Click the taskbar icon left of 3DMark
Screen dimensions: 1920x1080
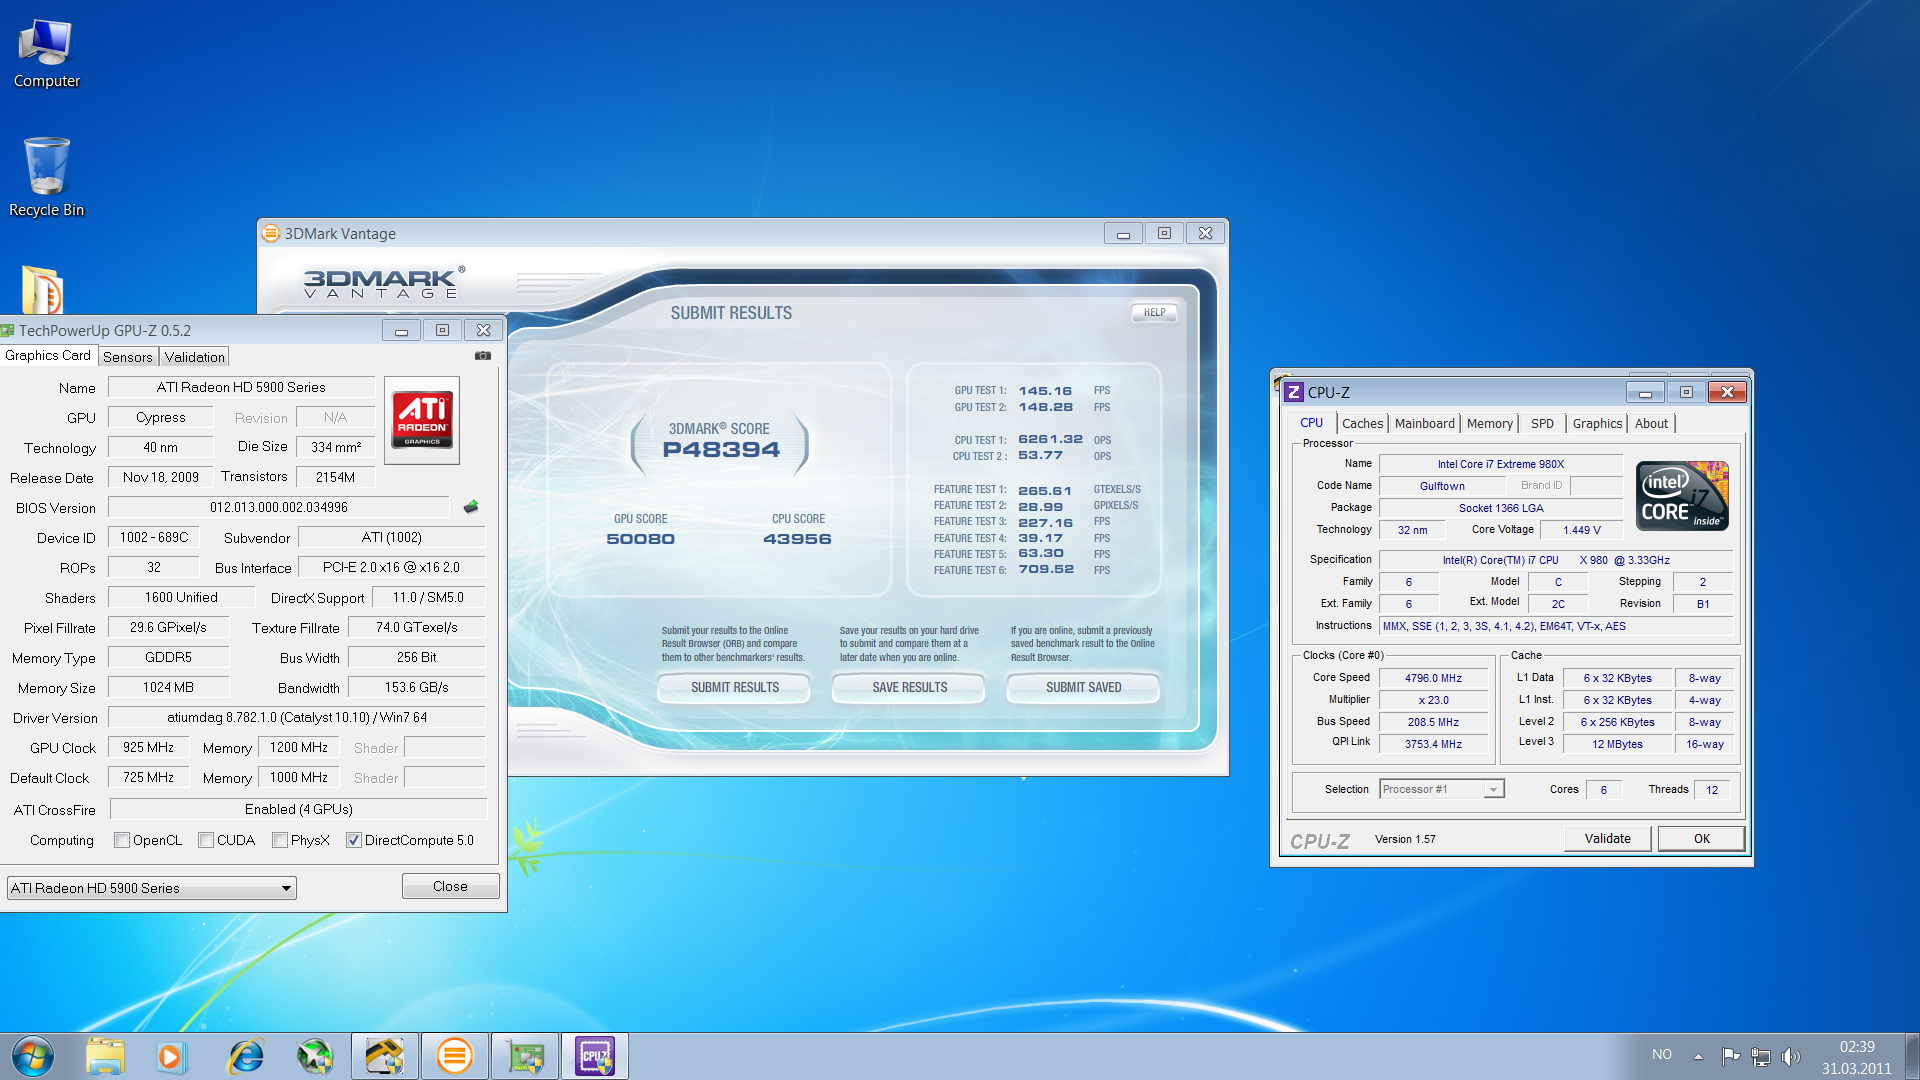point(384,1056)
